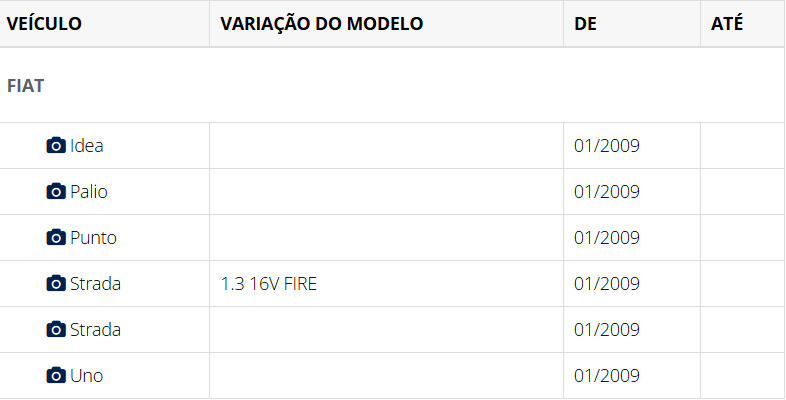
Task: Click the camera icon beside Idea
Action: click(x=56, y=146)
